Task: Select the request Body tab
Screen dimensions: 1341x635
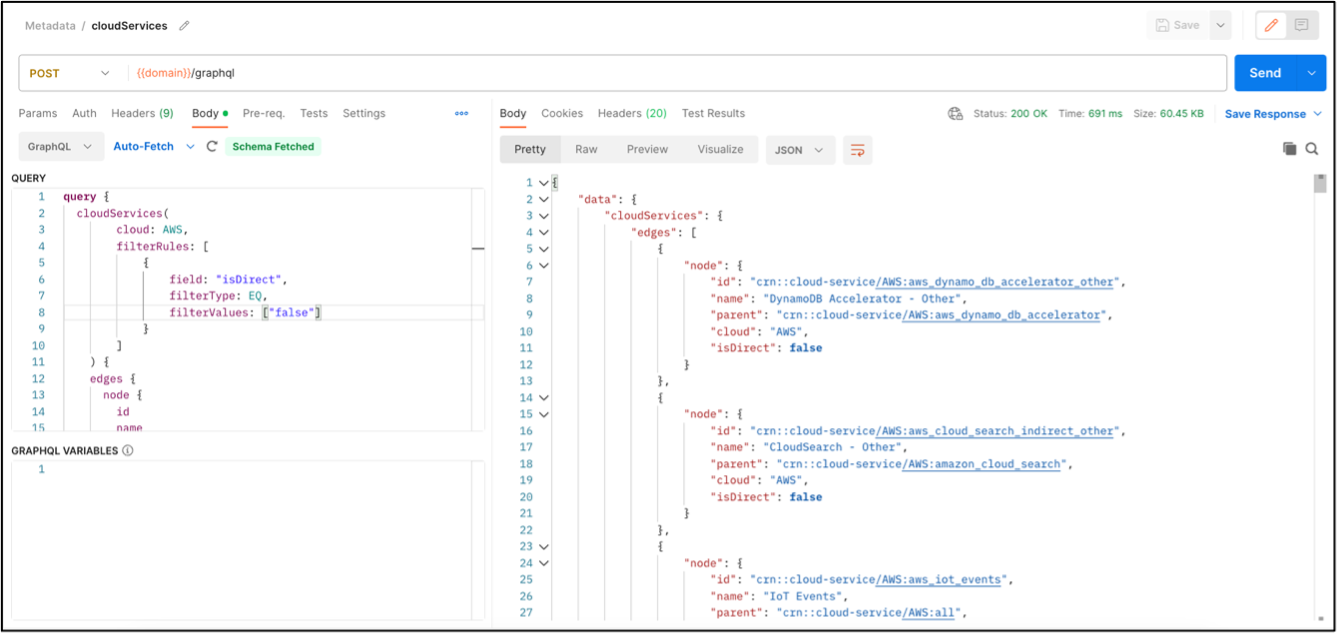Action: (209, 113)
